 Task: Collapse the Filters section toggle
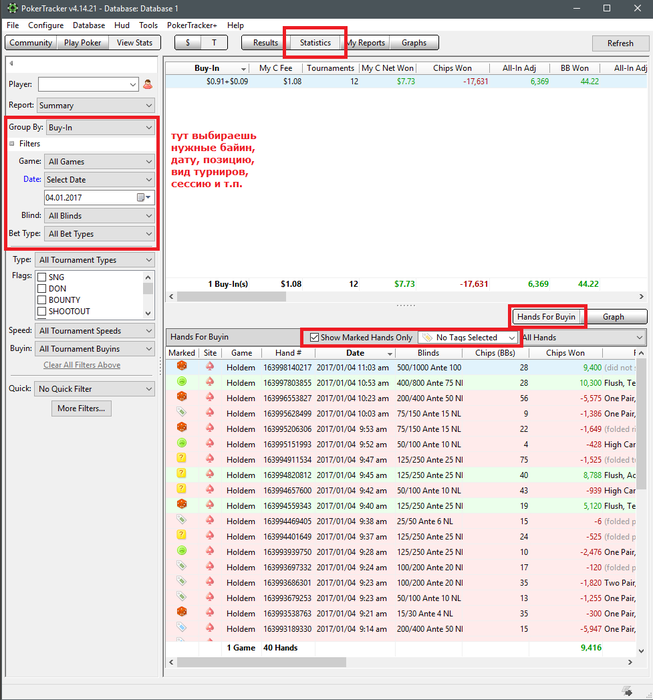click(x=12, y=144)
